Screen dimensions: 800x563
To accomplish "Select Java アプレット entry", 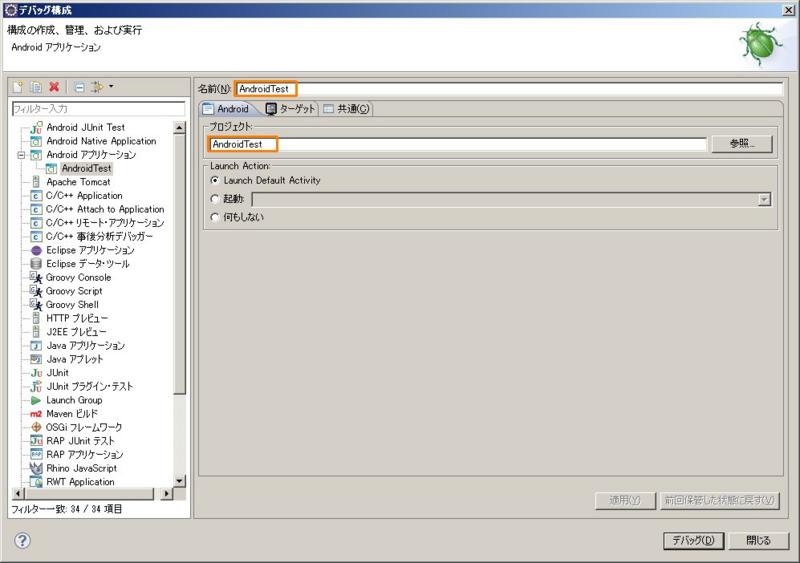I will point(74,359).
